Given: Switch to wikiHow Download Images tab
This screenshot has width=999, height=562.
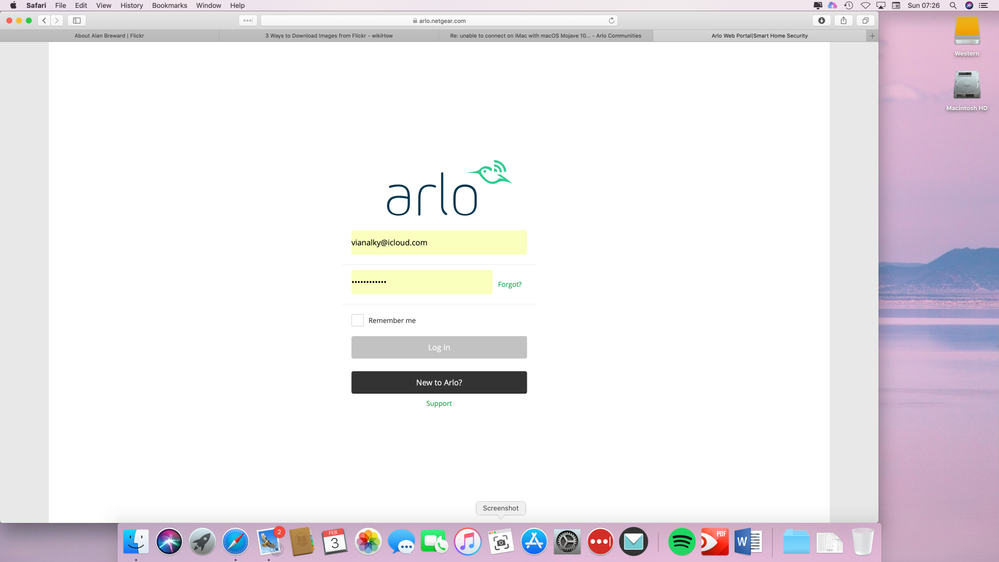Looking at the screenshot, I should (329, 36).
